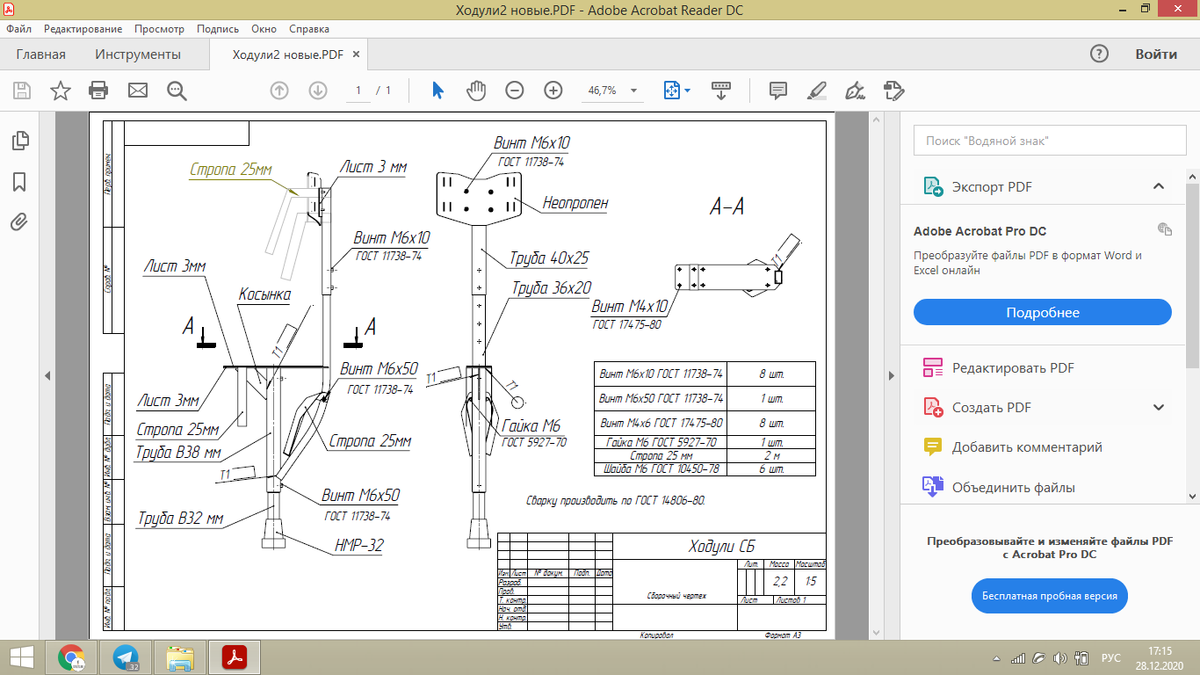Add a sticky note comment
Viewport: 1200px width, 675px height.
pyautogui.click(x=777, y=91)
